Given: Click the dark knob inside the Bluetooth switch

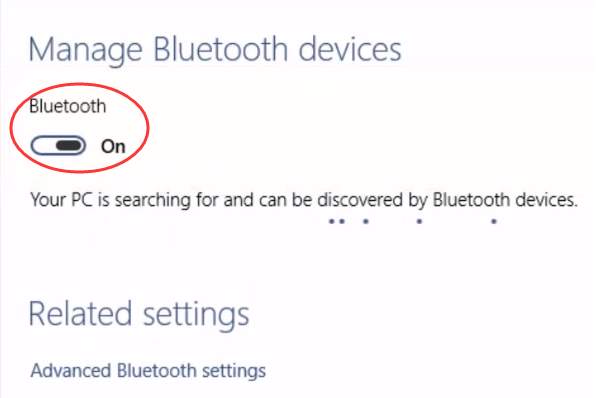Looking at the screenshot, I should coord(70,145).
